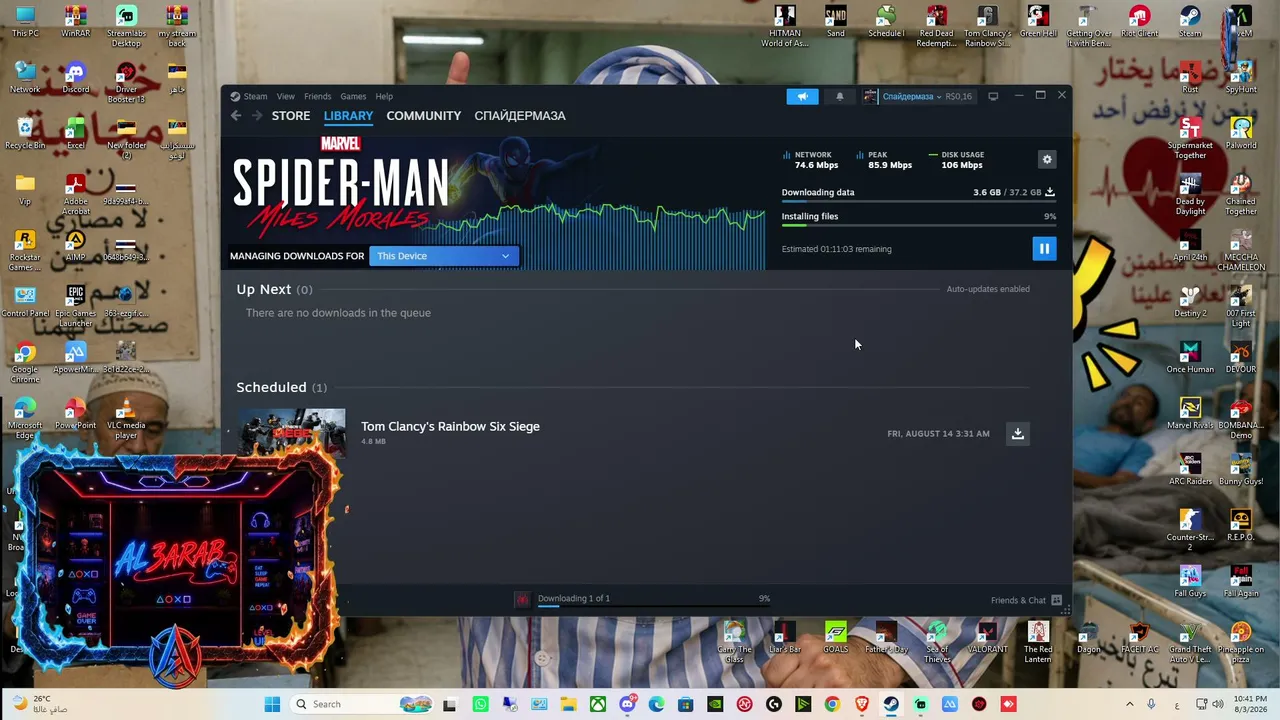Viewport: 1280px width, 720px height.
Task: Pause the Spider-Man download
Action: [x=1044, y=249]
